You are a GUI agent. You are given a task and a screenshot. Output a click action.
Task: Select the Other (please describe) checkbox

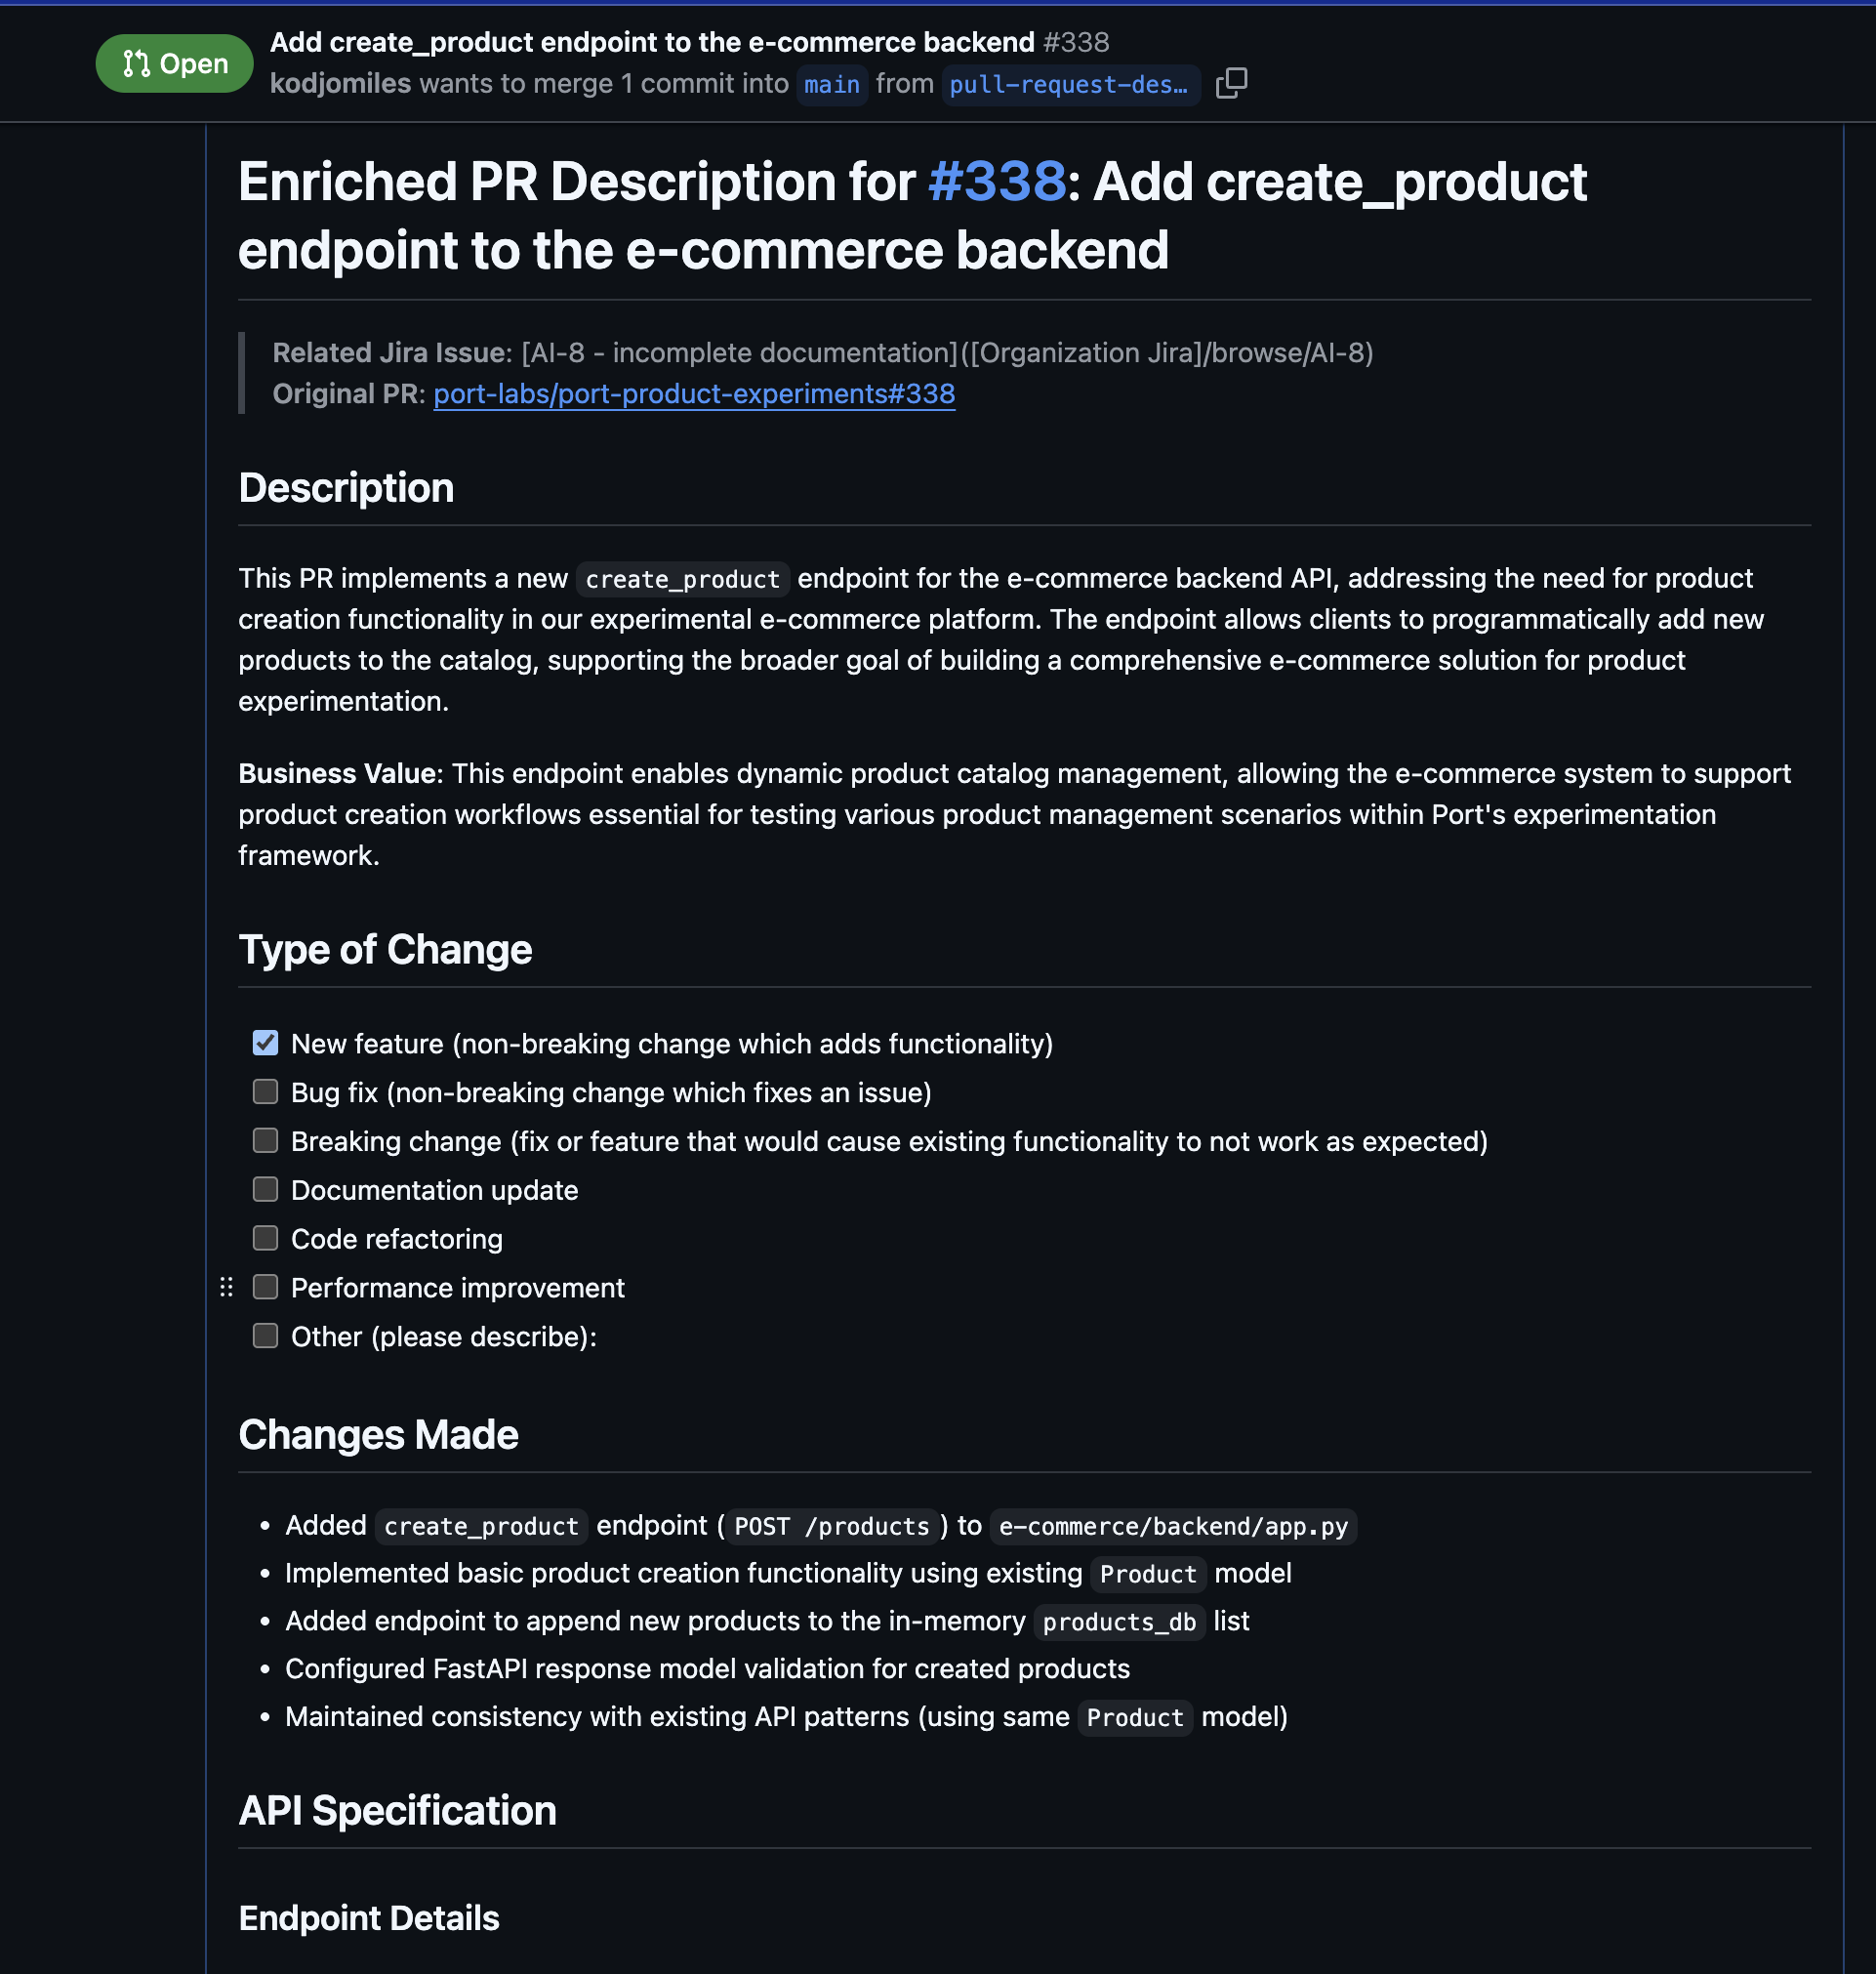point(265,1336)
